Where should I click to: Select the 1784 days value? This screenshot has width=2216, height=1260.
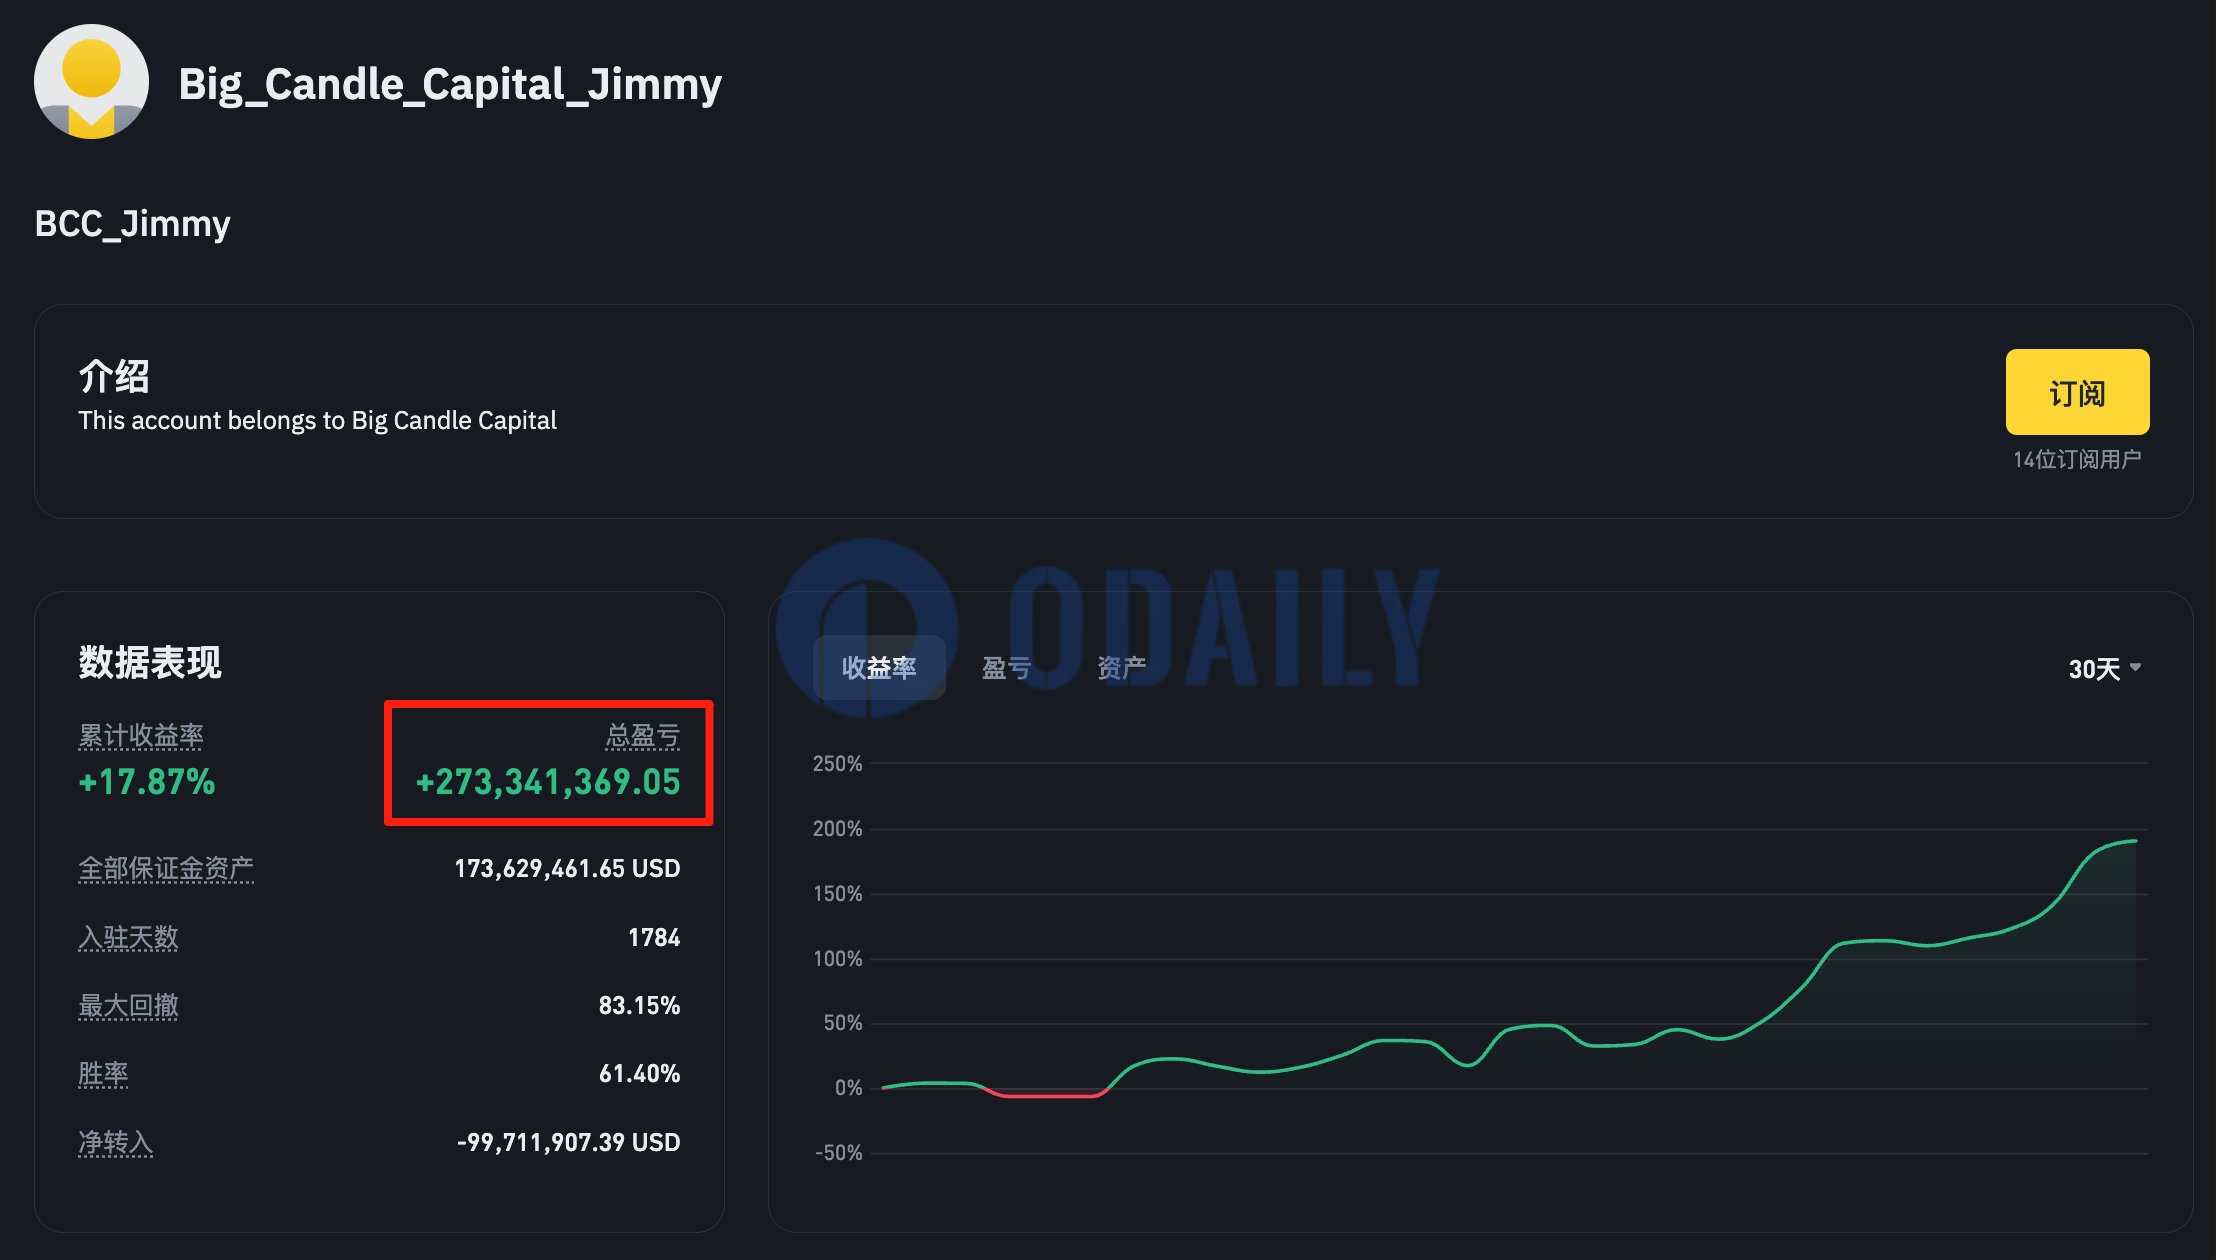tap(654, 937)
